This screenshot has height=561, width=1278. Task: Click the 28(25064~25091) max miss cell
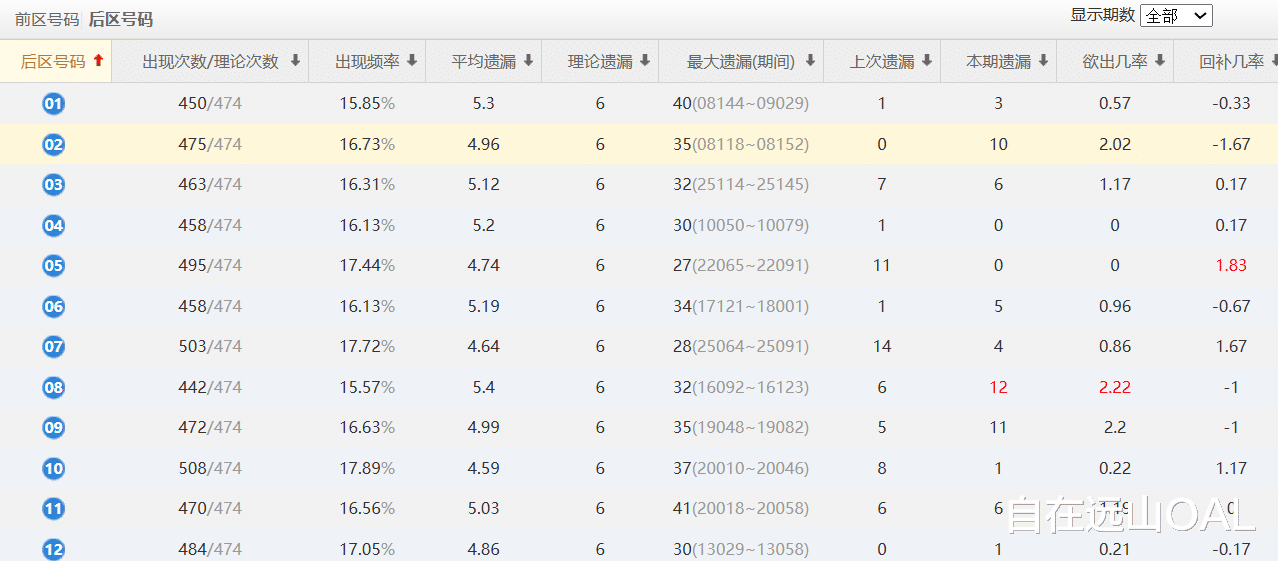[x=741, y=347]
